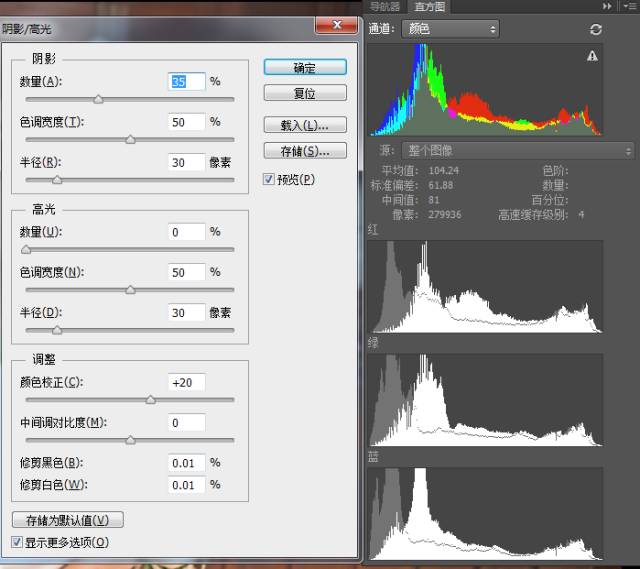The image size is (640, 569).
Task: Click the 存储为默认值 button
Action: [x=67, y=520]
